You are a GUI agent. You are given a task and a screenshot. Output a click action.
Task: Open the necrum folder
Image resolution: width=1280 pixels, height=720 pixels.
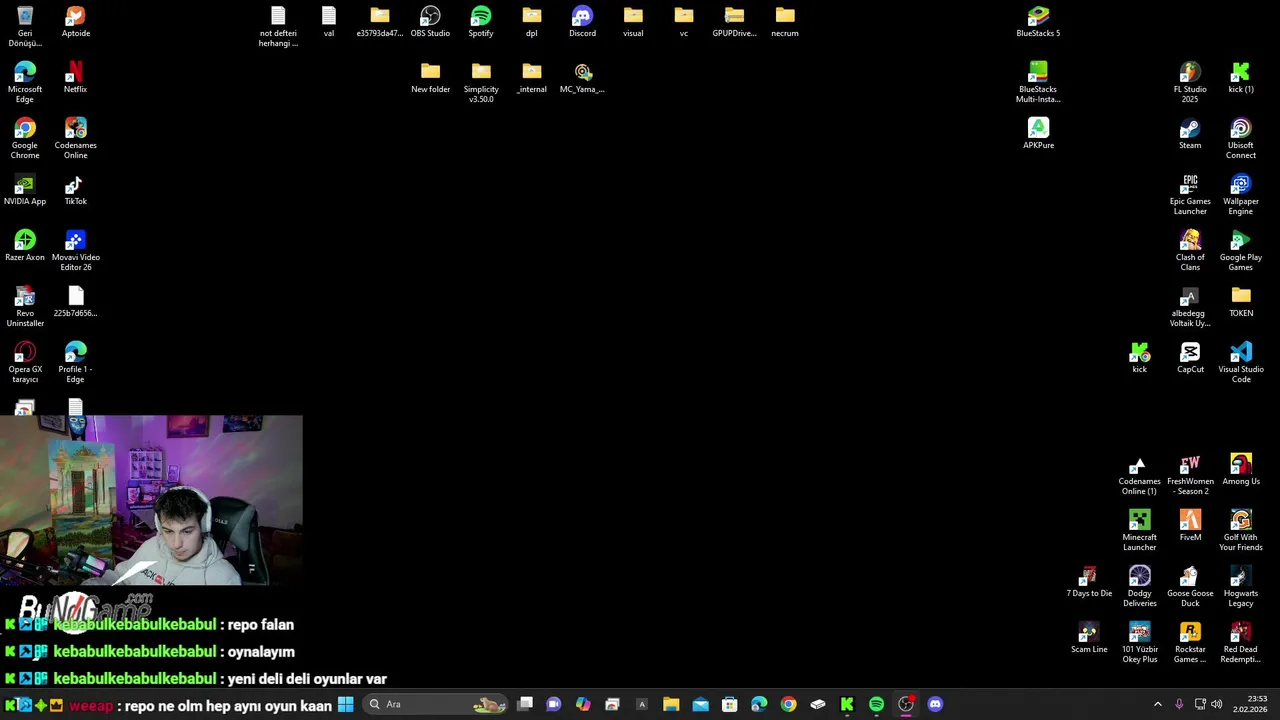[x=785, y=22]
